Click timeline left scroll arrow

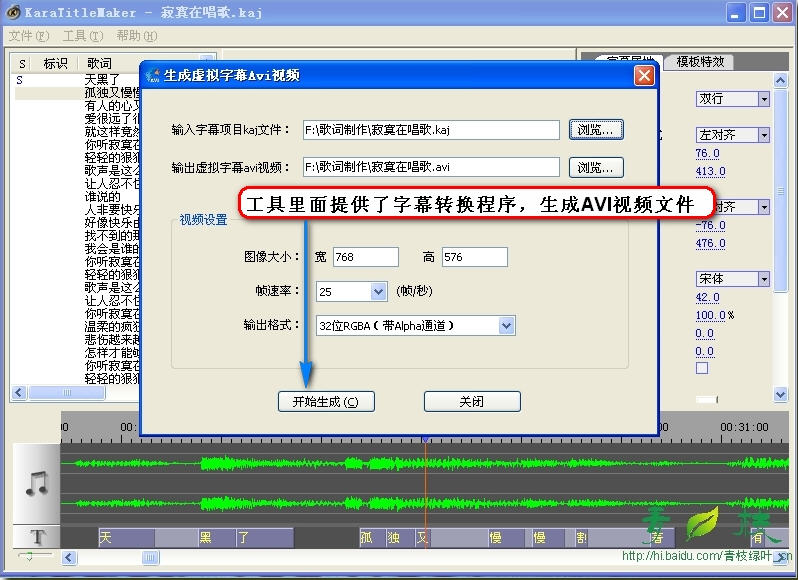click(x=69, y=558)
